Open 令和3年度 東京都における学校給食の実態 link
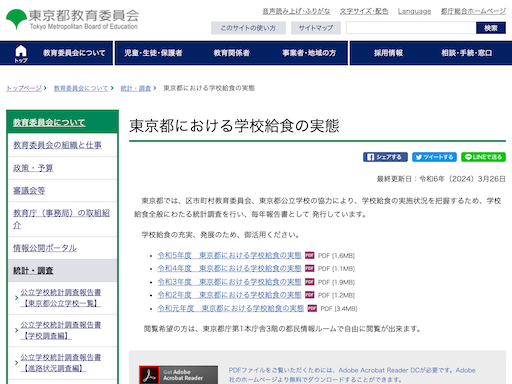Screen dimensions: 512x384 229,282
